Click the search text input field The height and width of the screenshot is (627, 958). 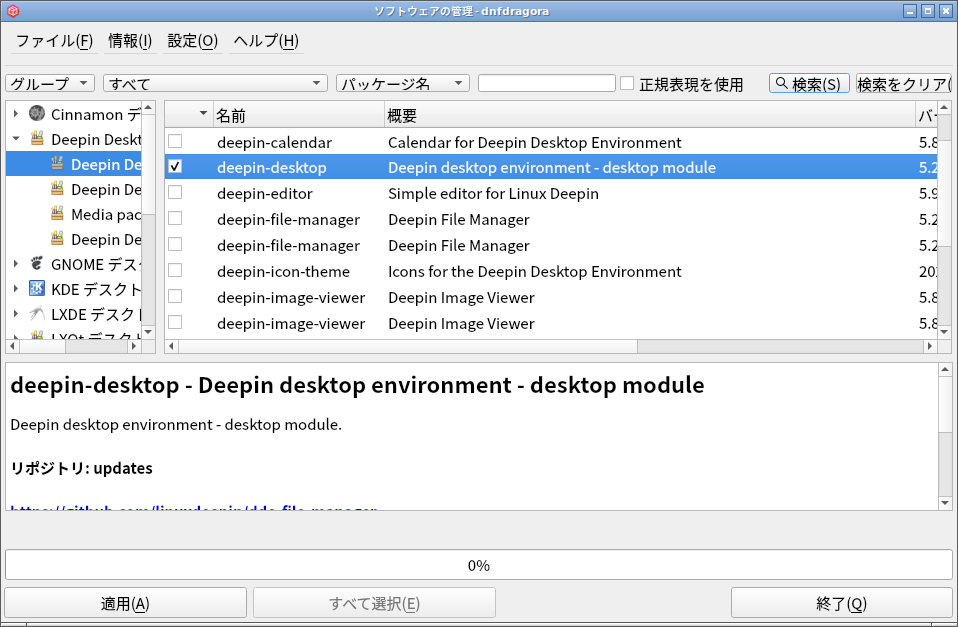(546, 83)
